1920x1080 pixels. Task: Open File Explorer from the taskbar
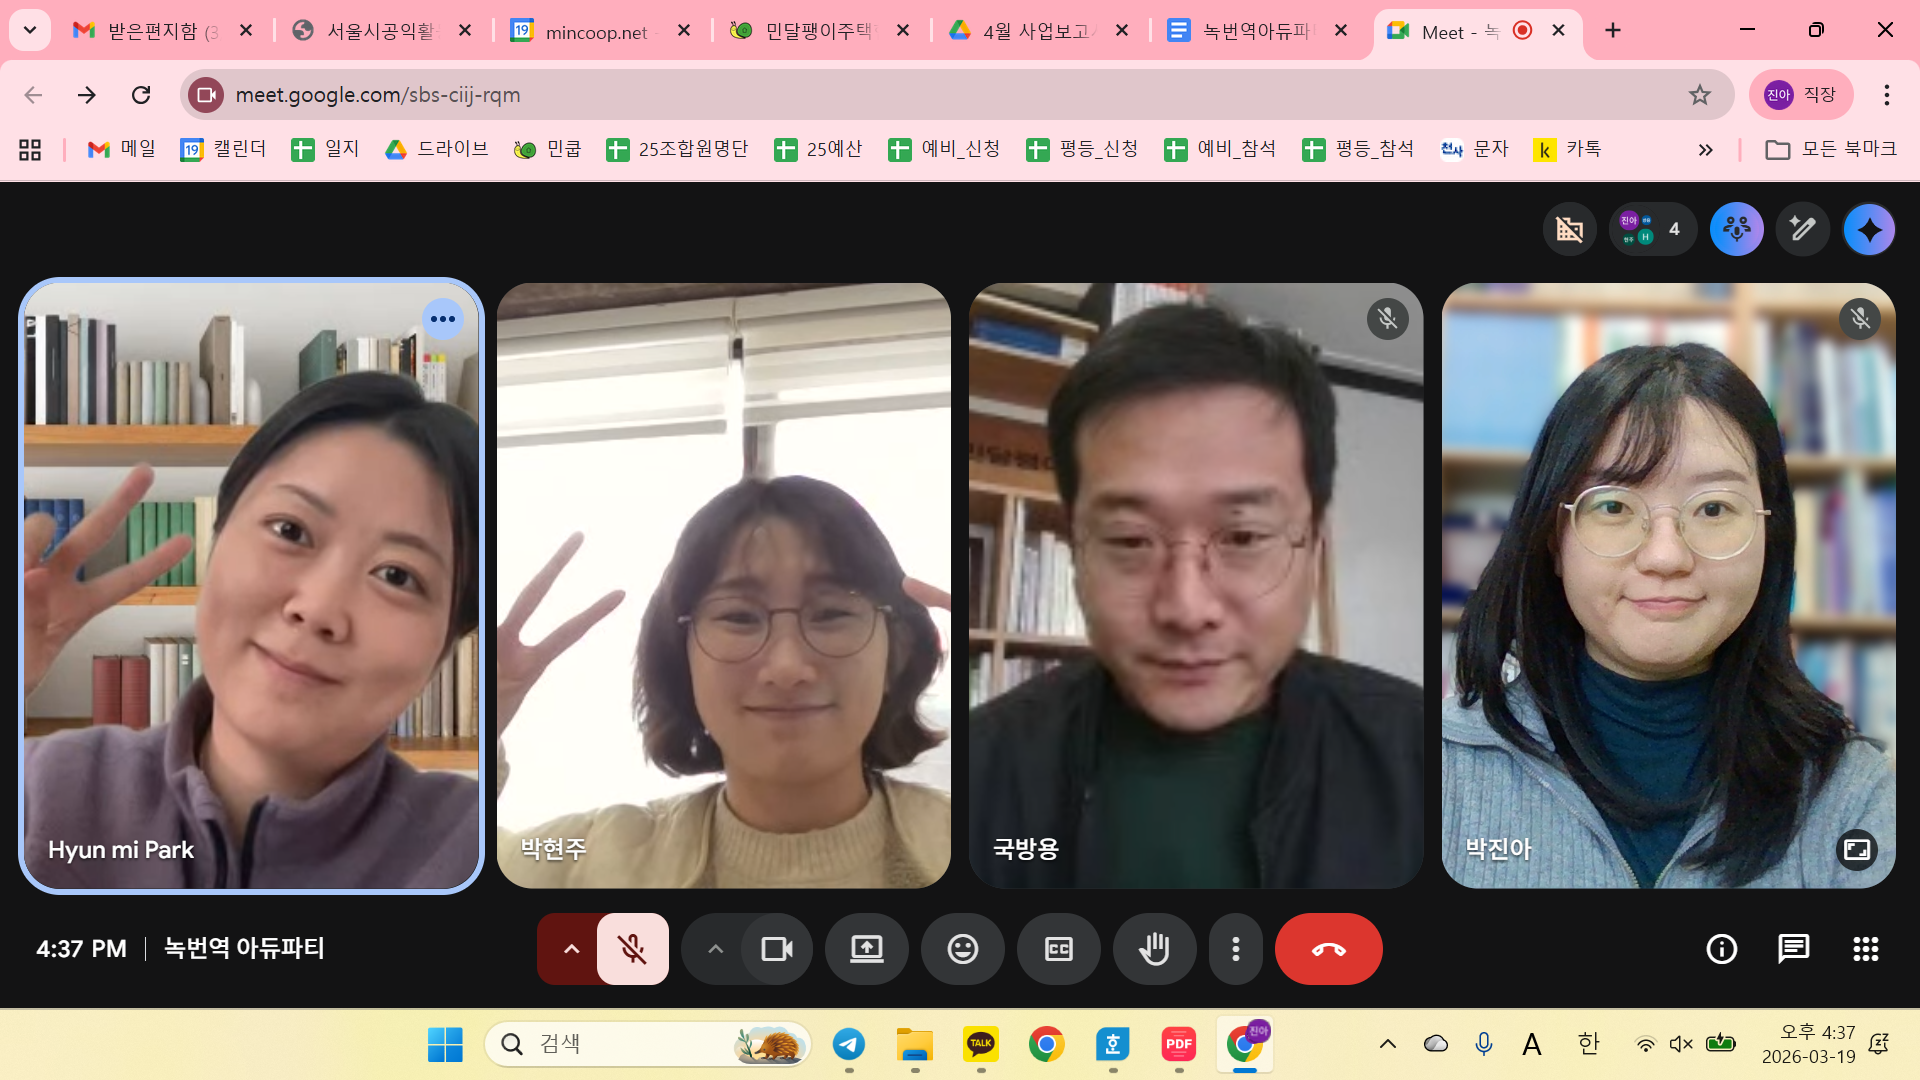coord(915,1045)
